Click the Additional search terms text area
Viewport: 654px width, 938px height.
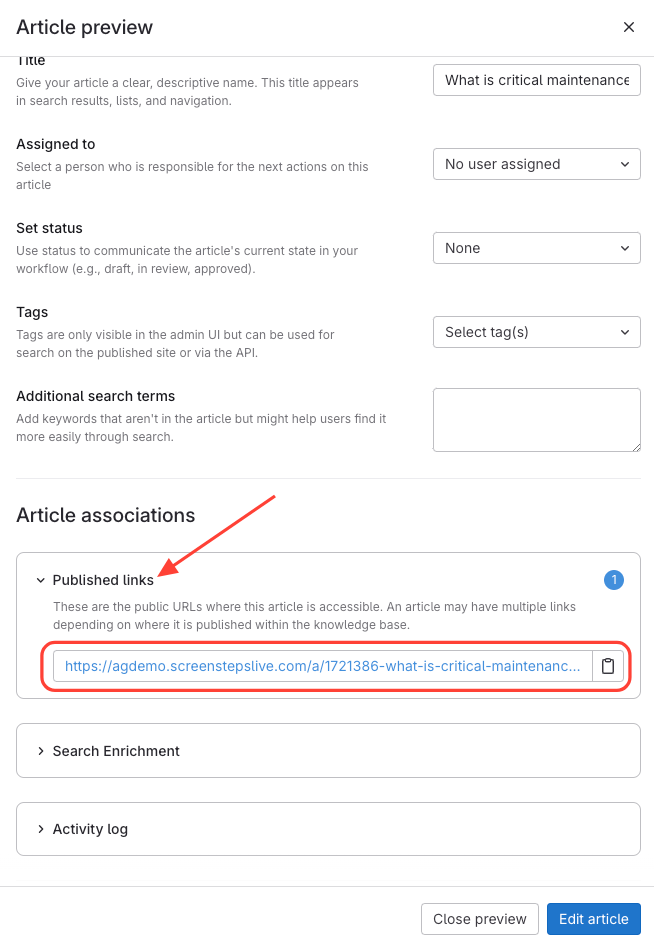pyautogui.click(x=536, y=420)
